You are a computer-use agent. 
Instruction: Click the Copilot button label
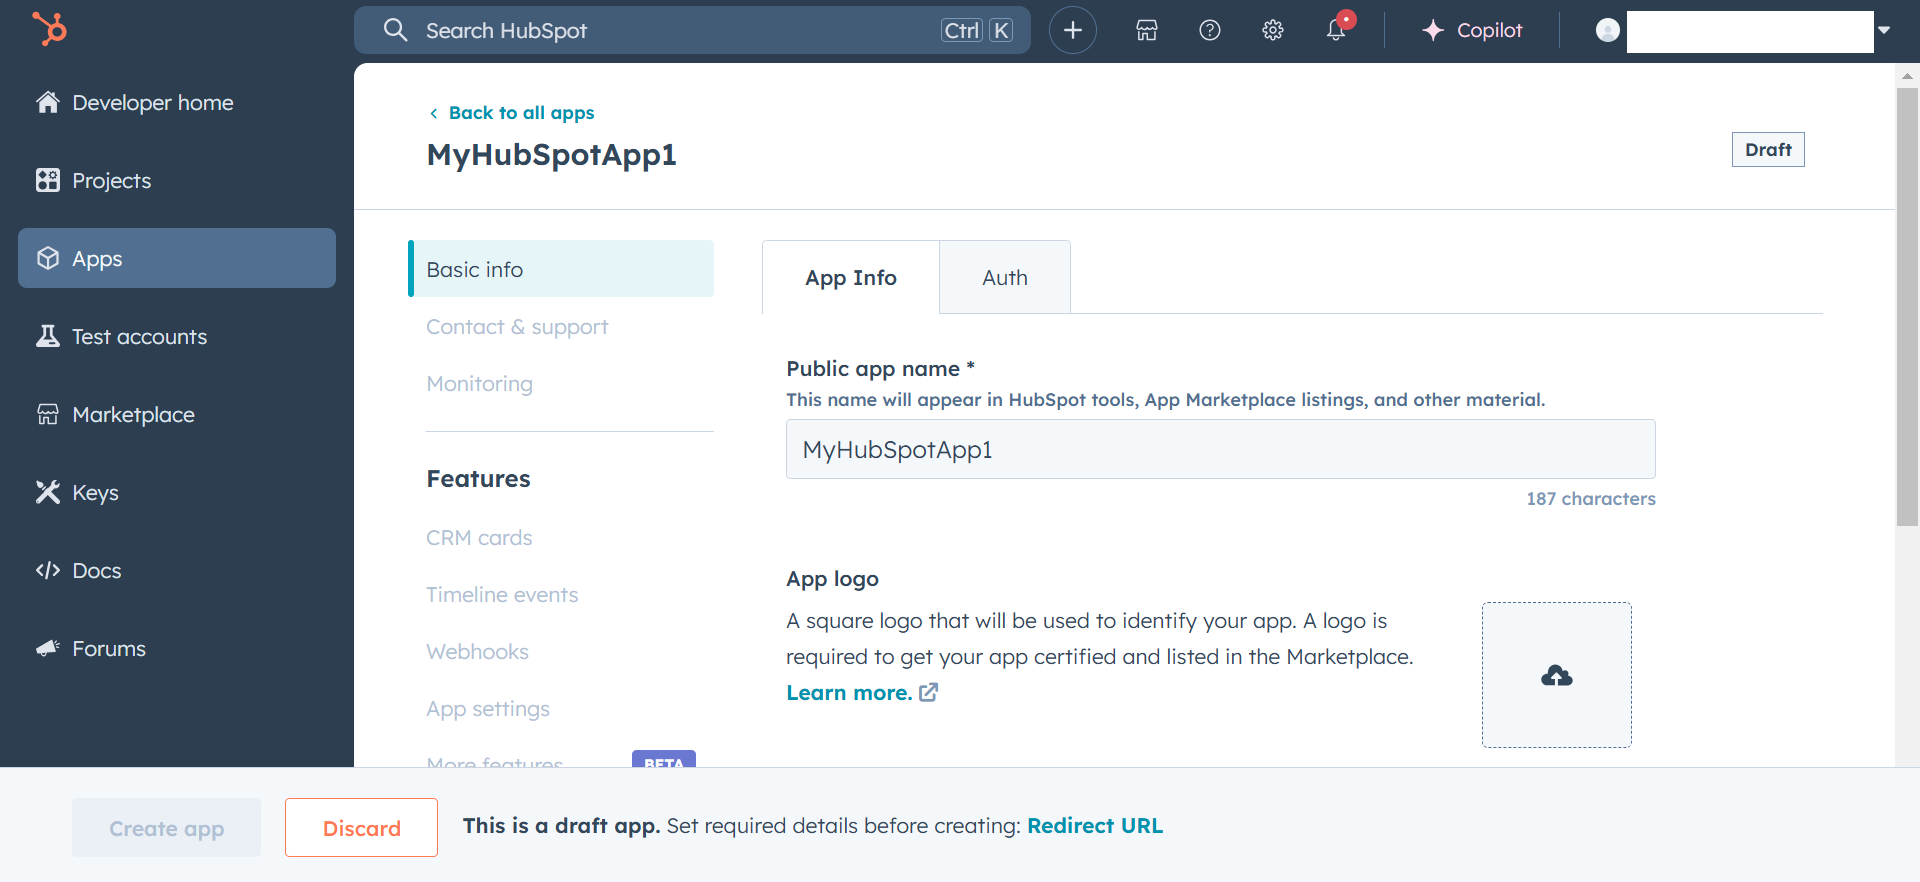click(x=1489, y=30)
